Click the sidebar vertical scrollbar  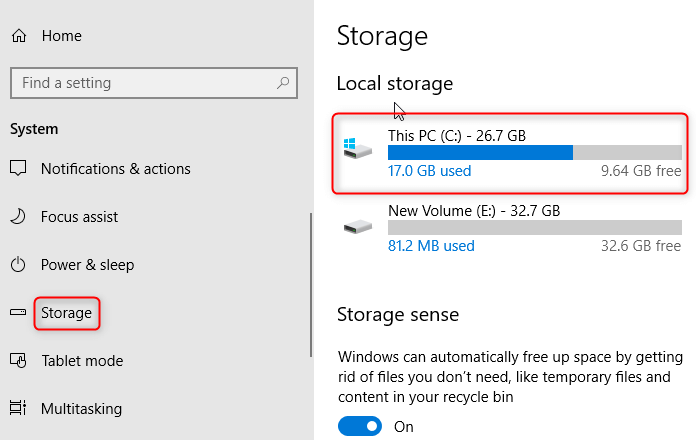(311, 285)
